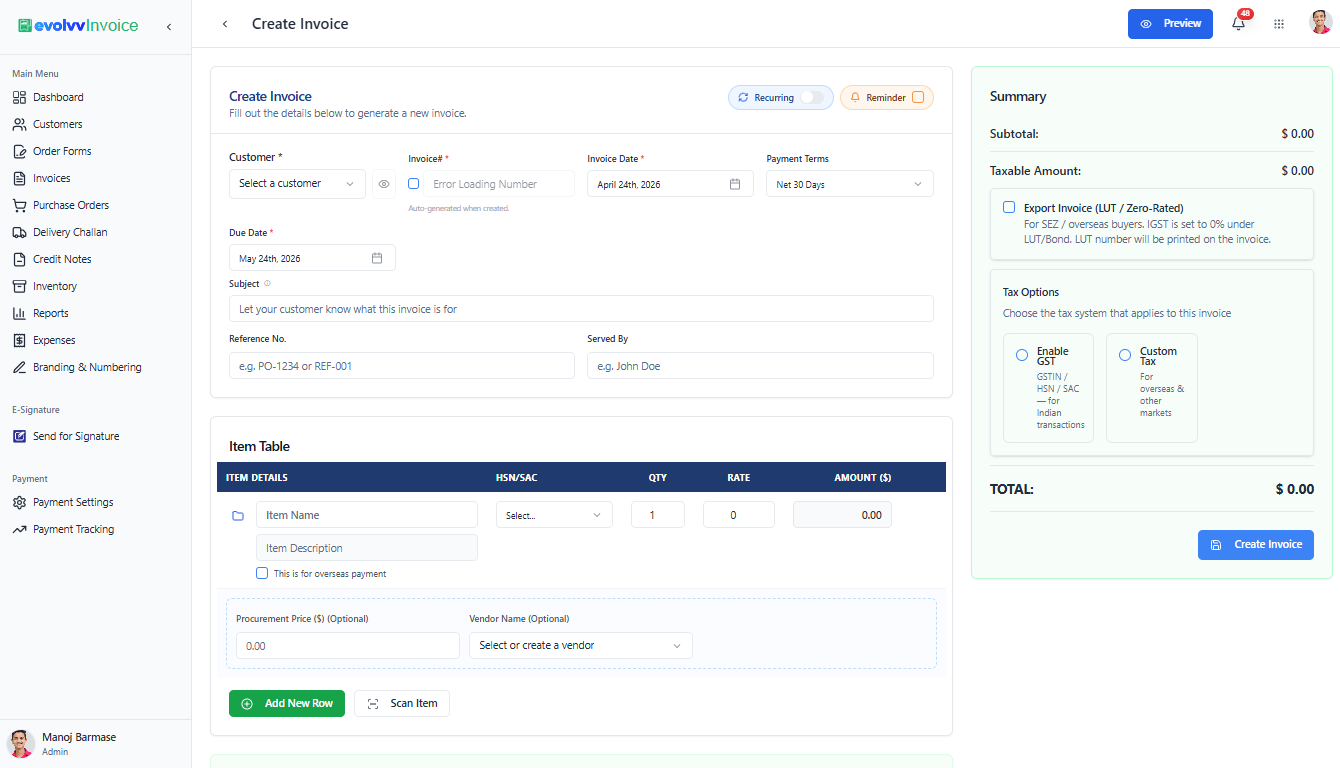Click the Invoice# number field
The image size is (1340, 768).
coord(499,184)
